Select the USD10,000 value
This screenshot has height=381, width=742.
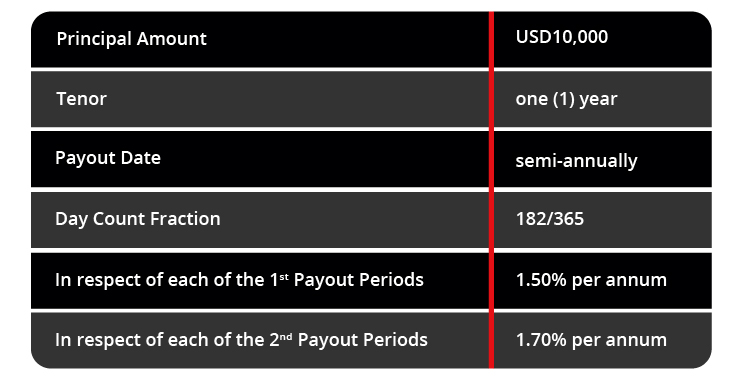562,37
